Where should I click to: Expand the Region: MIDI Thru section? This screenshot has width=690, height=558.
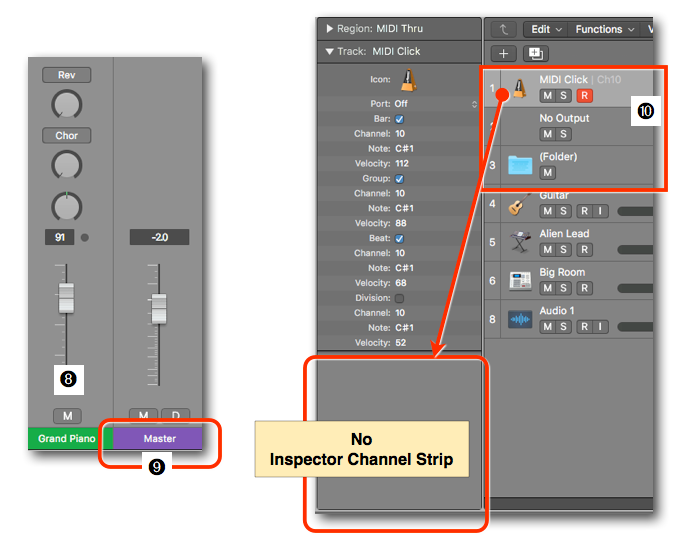329,29
